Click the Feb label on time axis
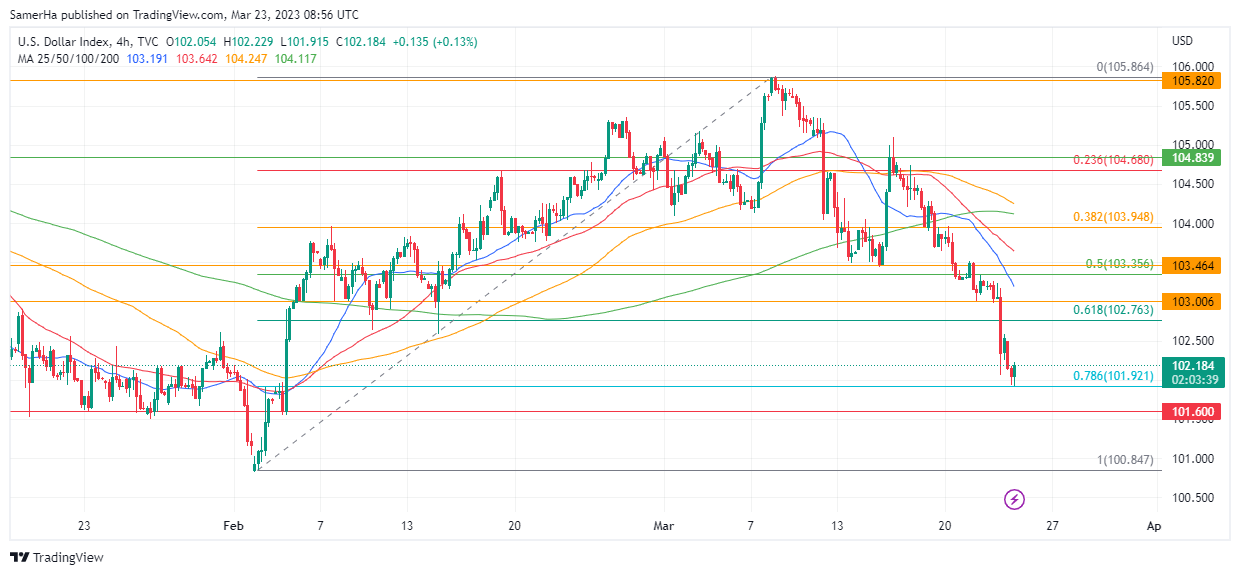Screen dimensions: 1240x575 pyautogui.click(x=233, y=526)
